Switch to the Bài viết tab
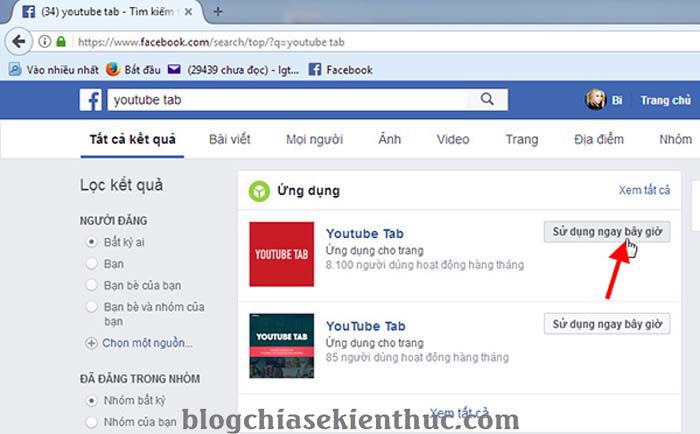The width and height of the screenshot is (700, 434). click(229, 139)
